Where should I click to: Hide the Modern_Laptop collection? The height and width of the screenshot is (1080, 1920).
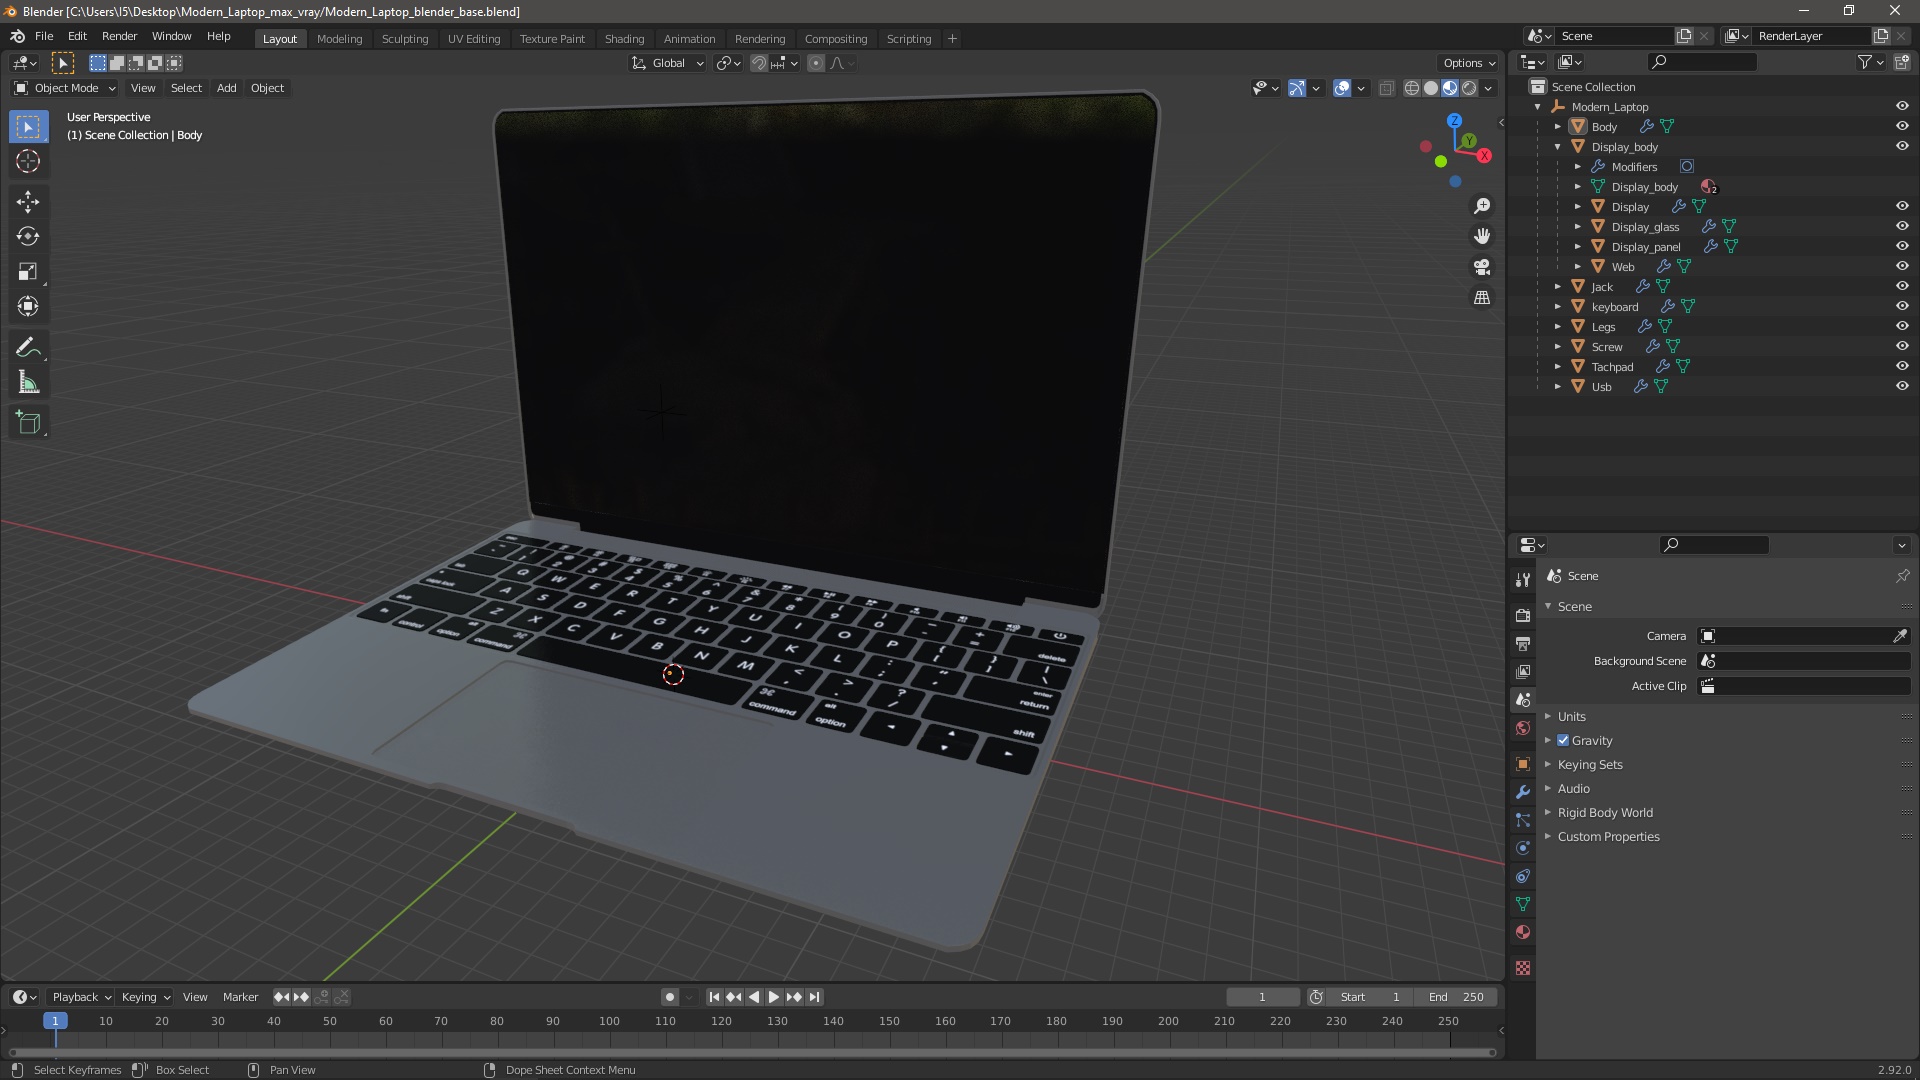coord(1902,106)
